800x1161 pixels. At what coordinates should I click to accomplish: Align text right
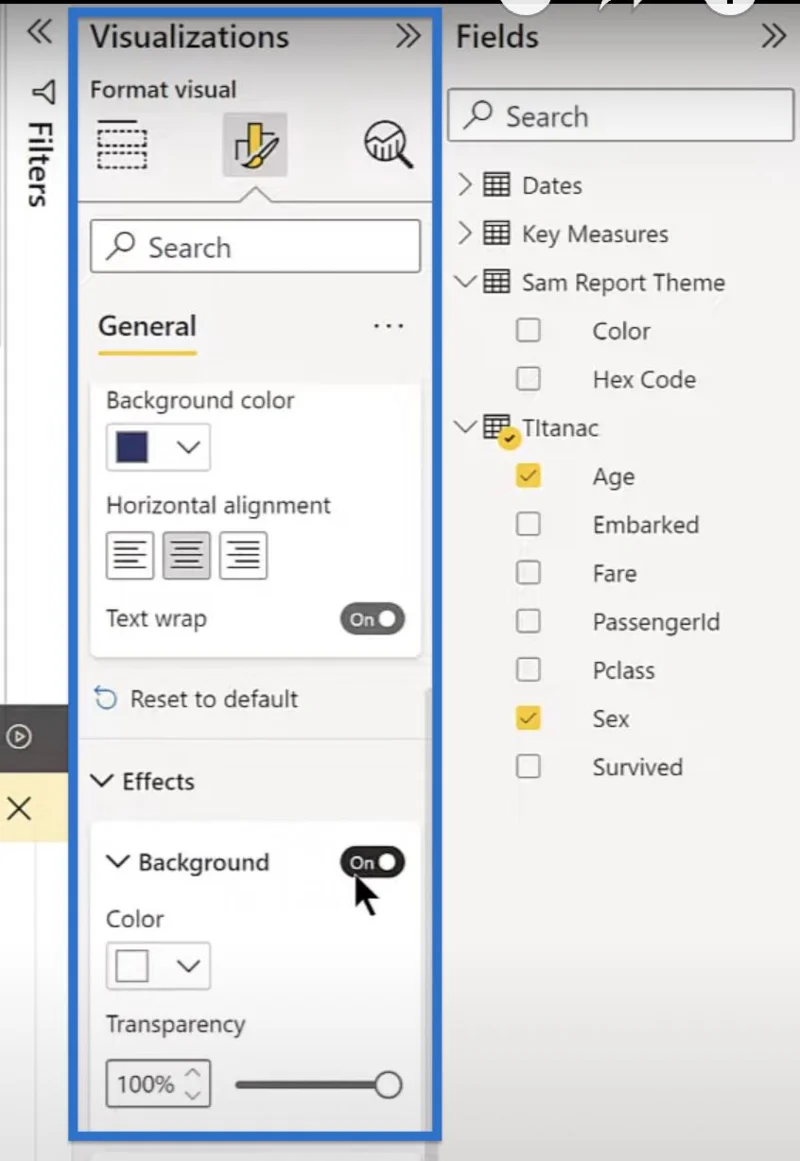coord(243,555)
